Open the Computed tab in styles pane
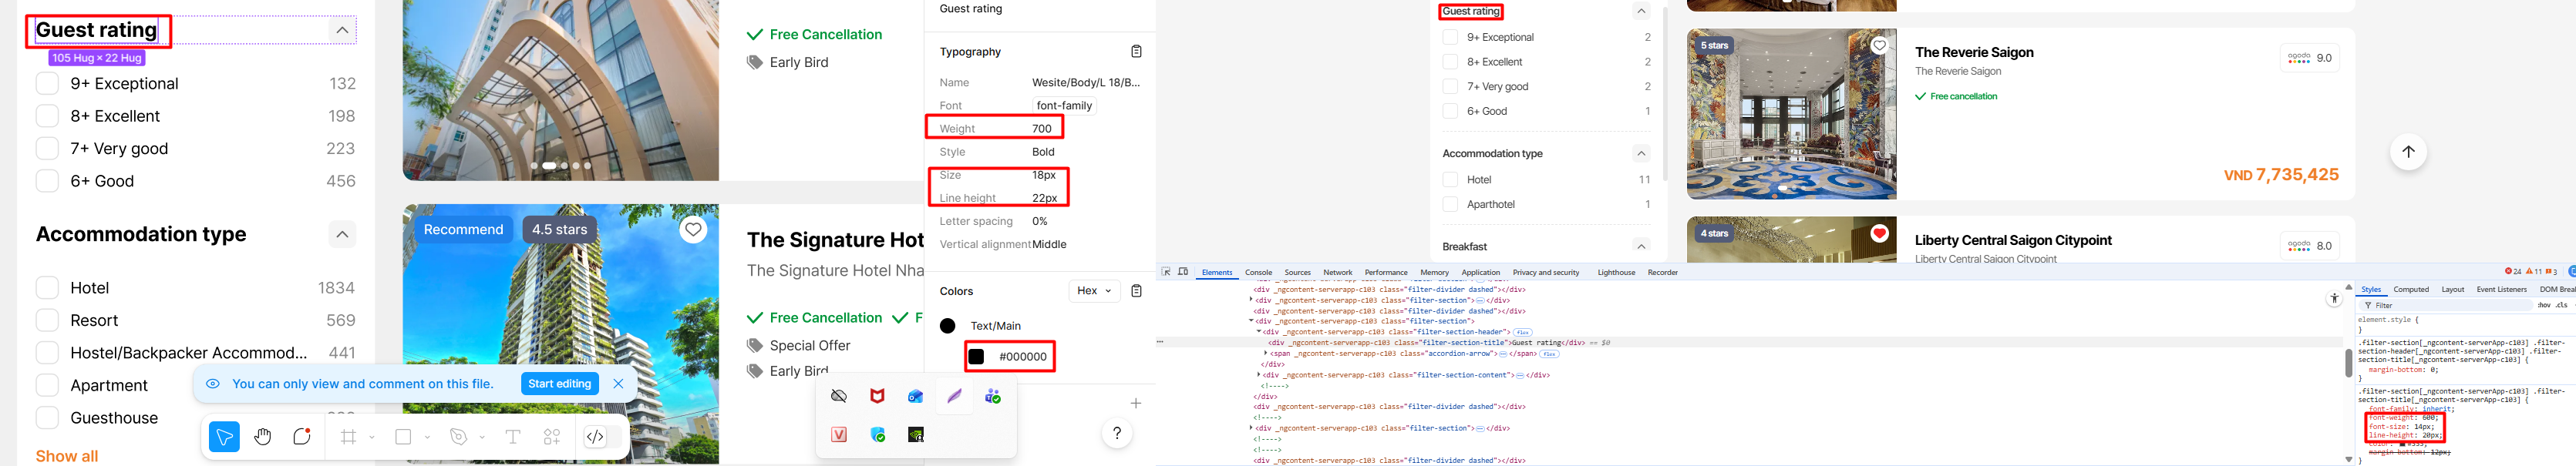 (2410, 290)
